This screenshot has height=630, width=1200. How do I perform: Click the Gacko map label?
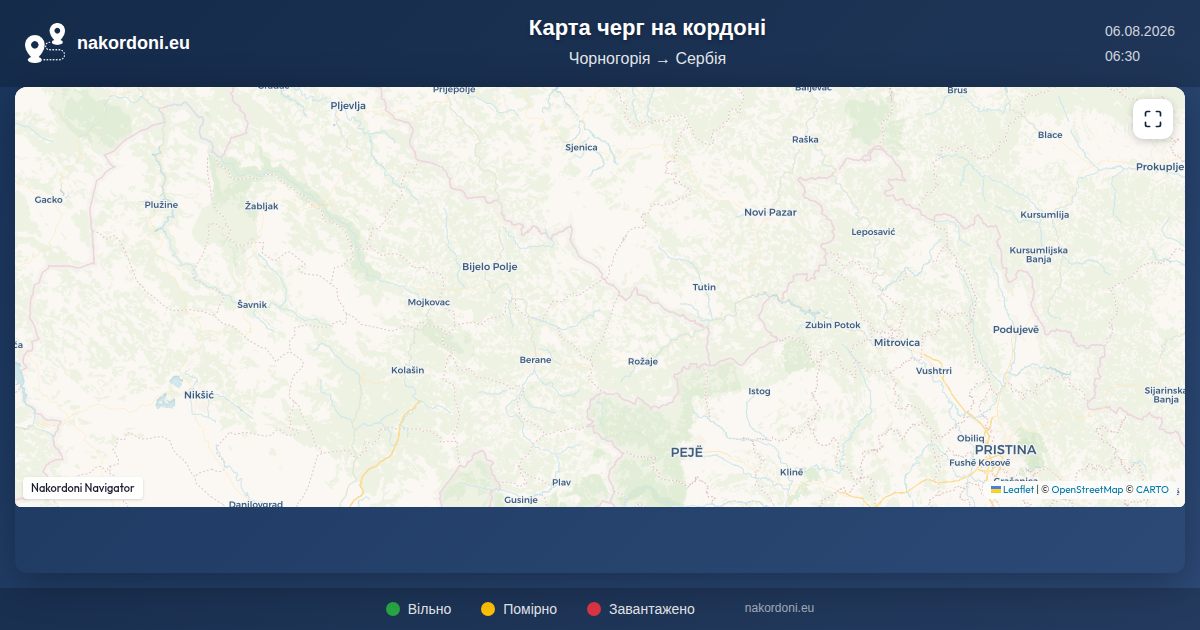(x=48, y=200)
